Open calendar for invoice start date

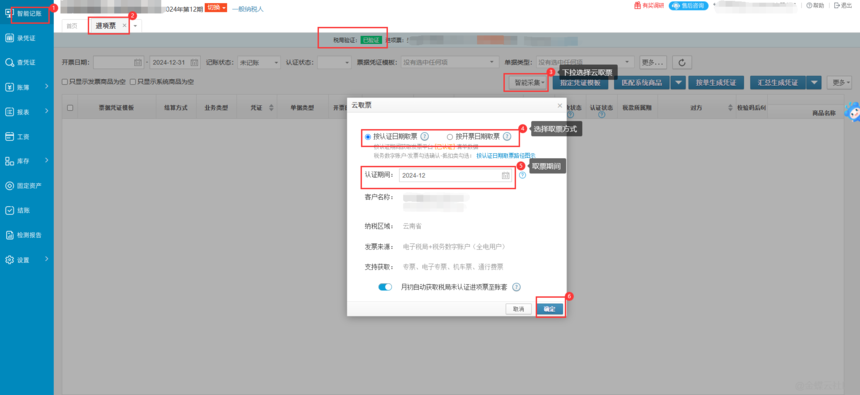pyautogui.click(x=138, y=63)
